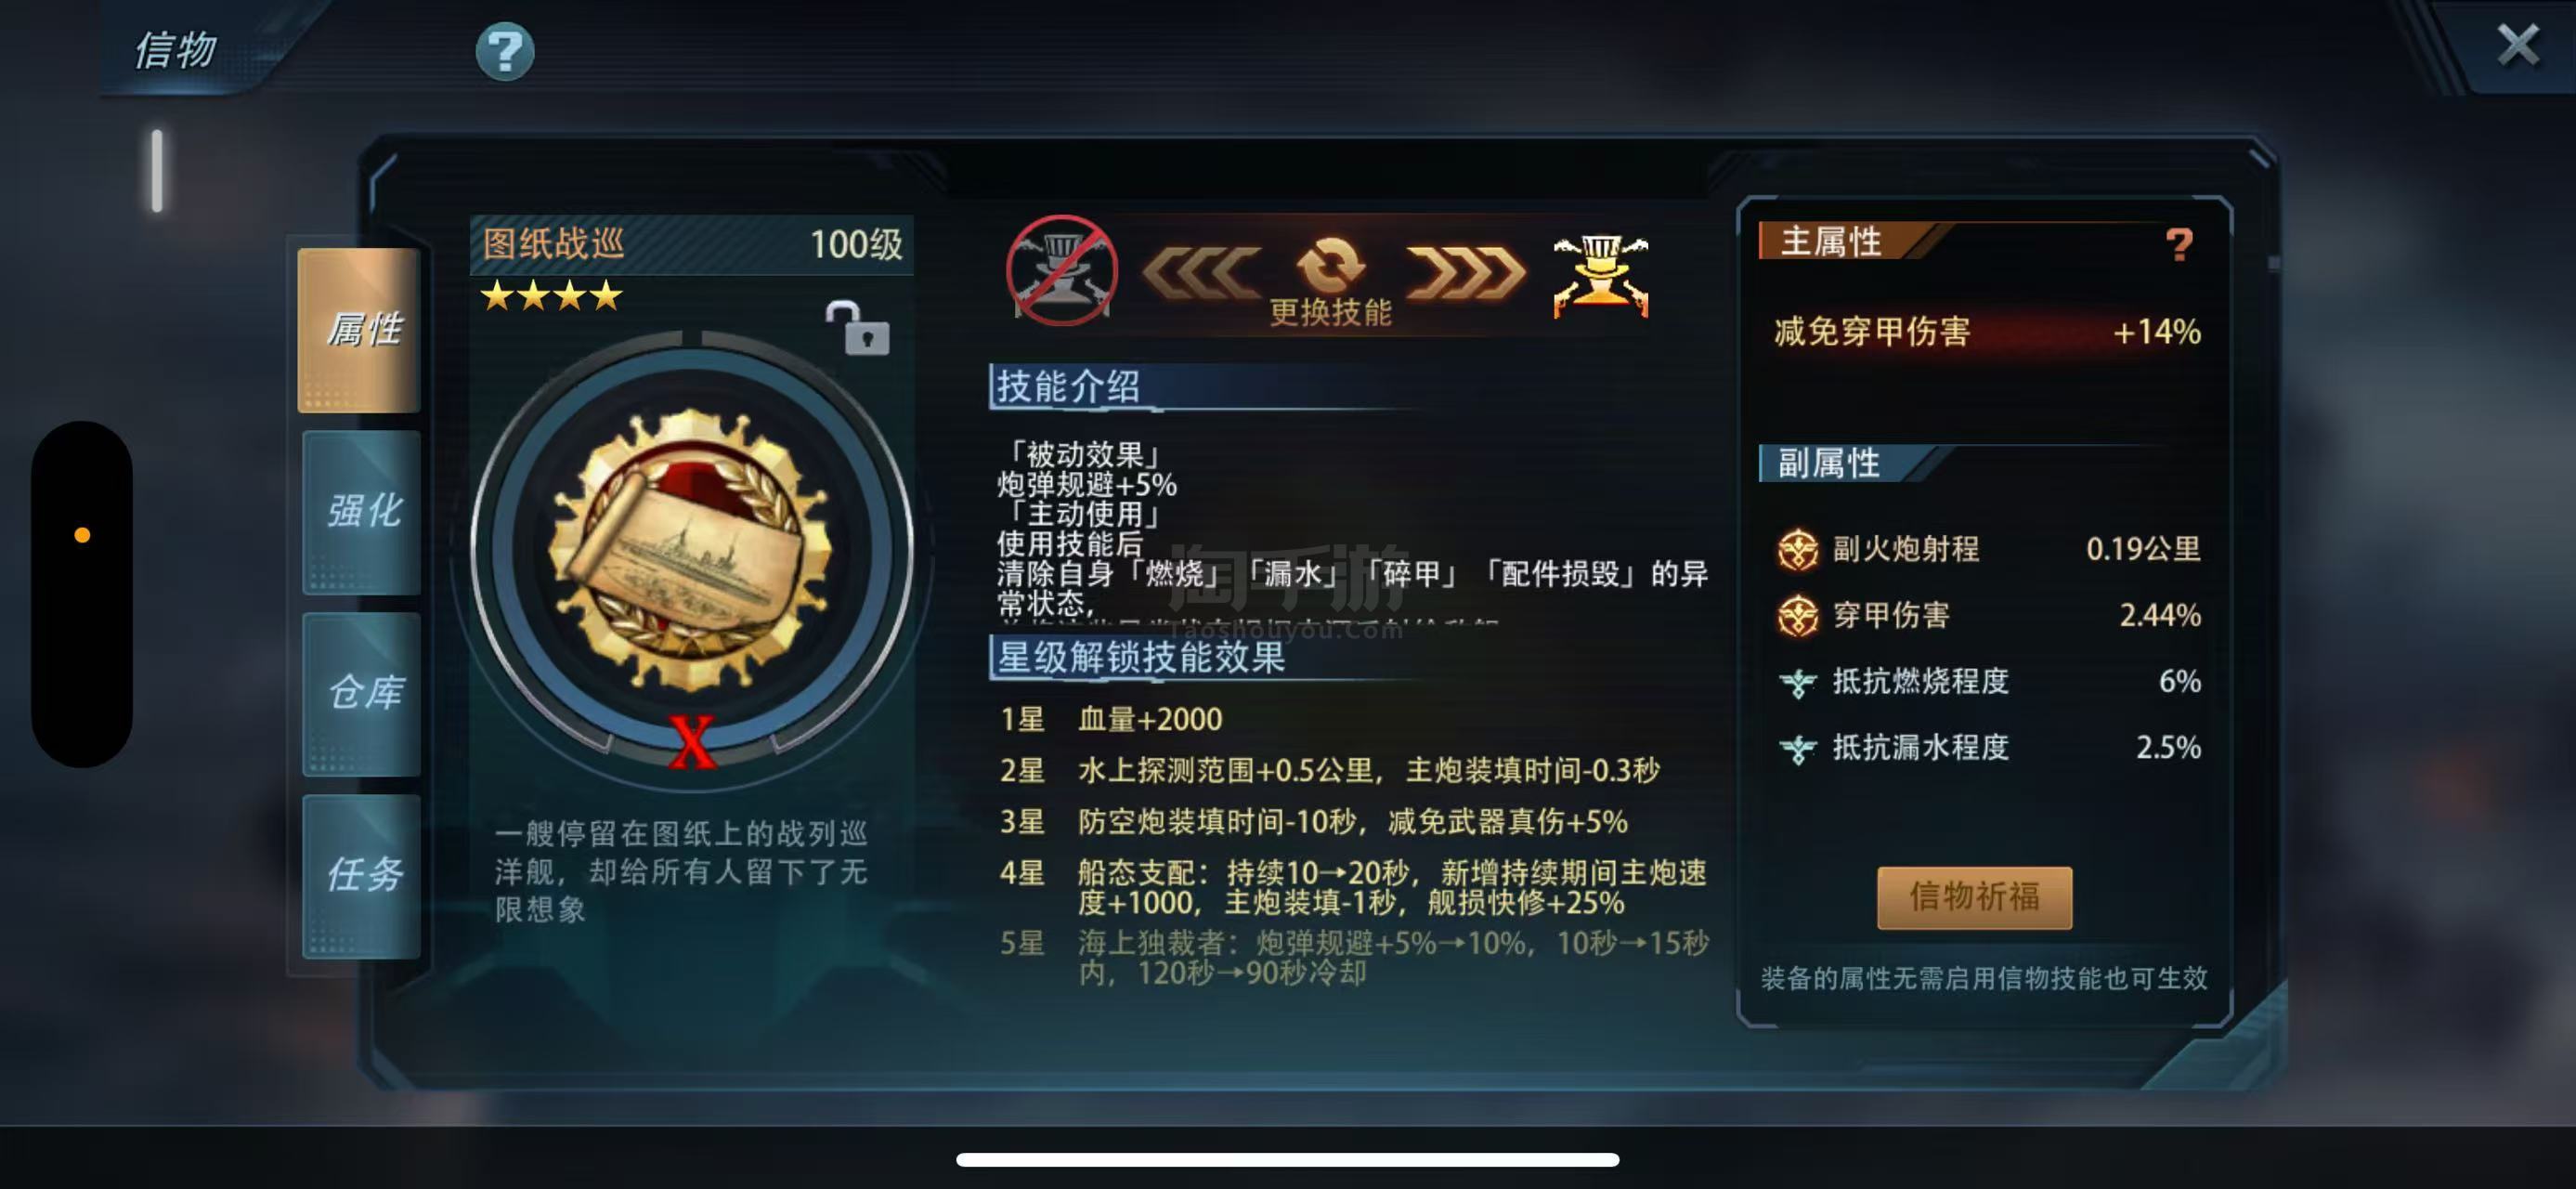
Task: Go to the 任务 tab
Action: (x=362, y=876)
